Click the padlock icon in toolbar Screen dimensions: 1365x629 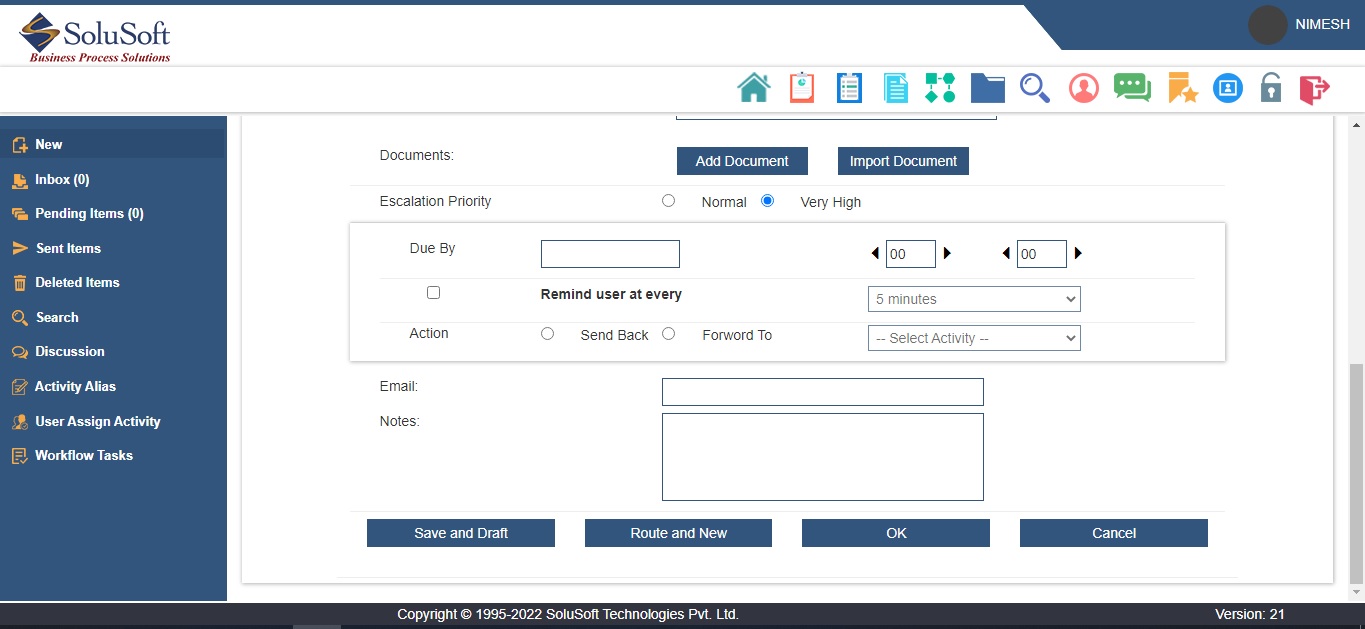click(1270, 88)
